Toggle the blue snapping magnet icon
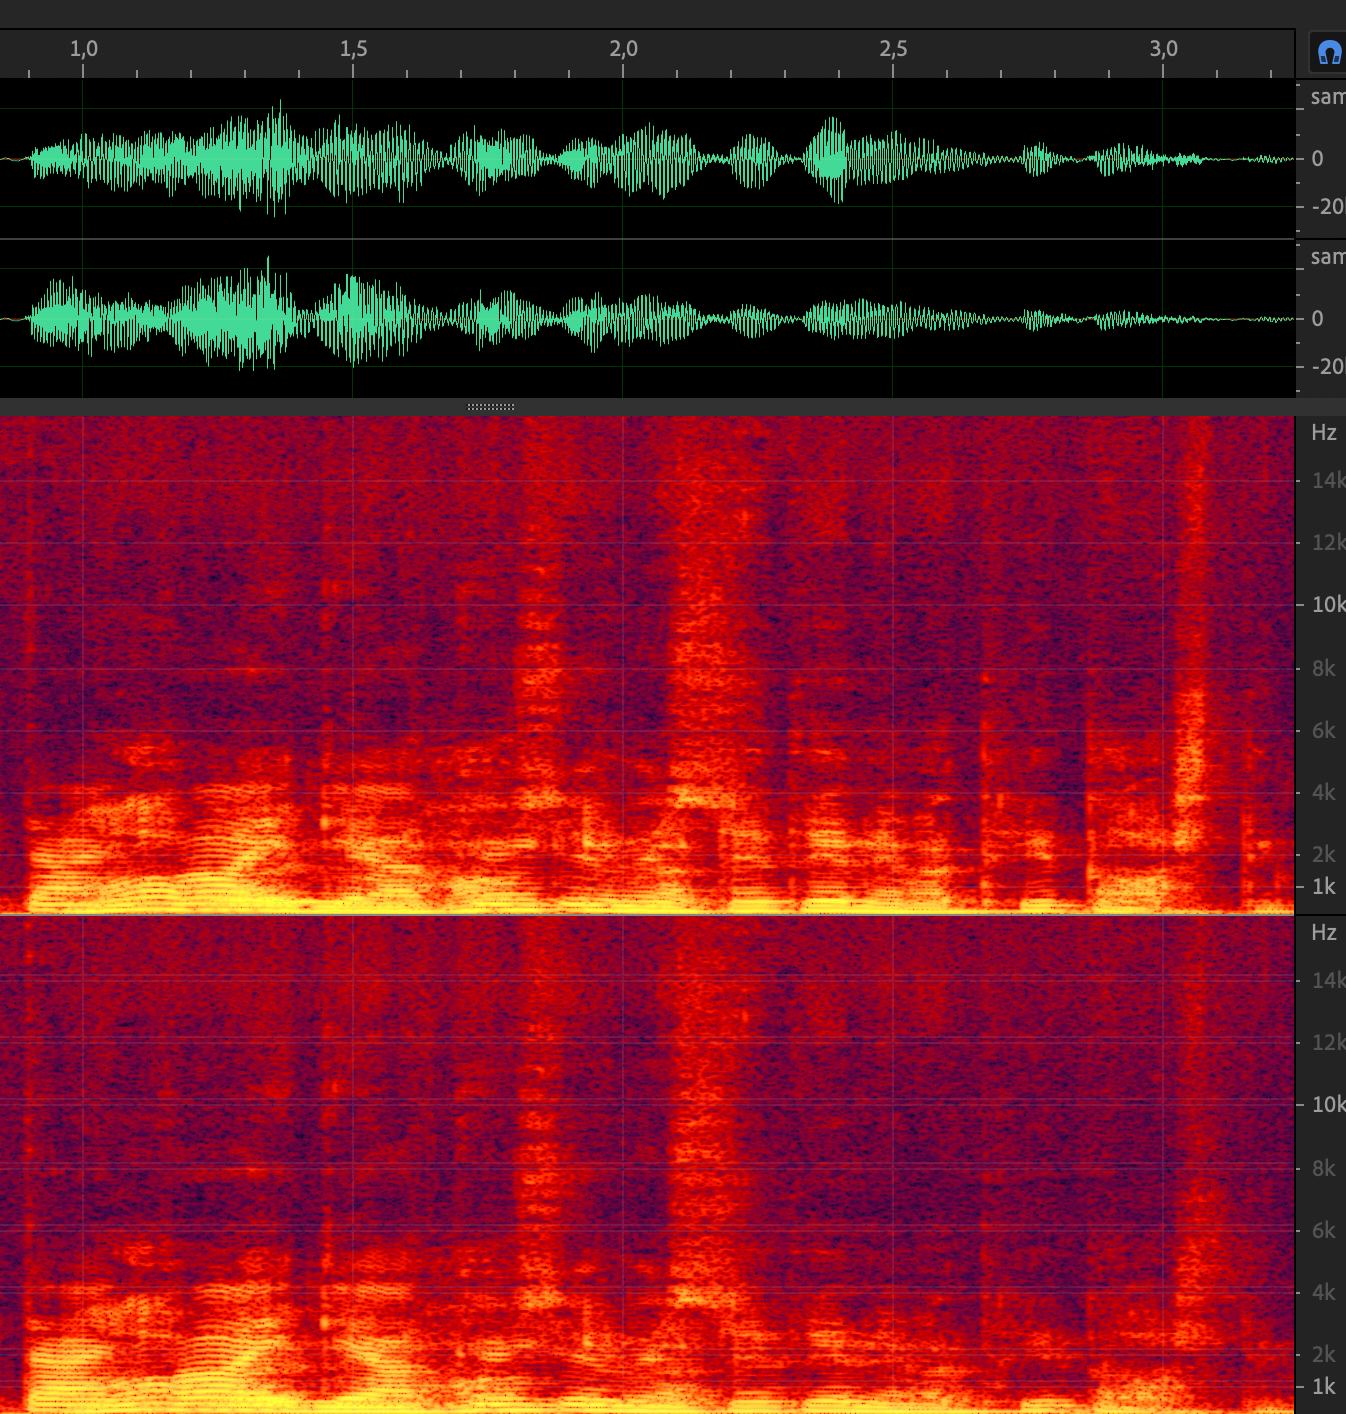Screen dimensions: 1346x1414 click(1329, 53)
